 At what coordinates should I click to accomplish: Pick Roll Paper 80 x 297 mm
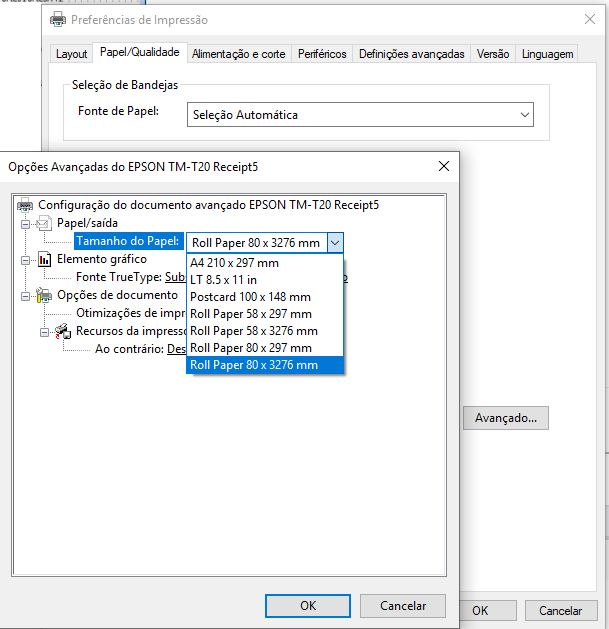click(x=265, y=348)
